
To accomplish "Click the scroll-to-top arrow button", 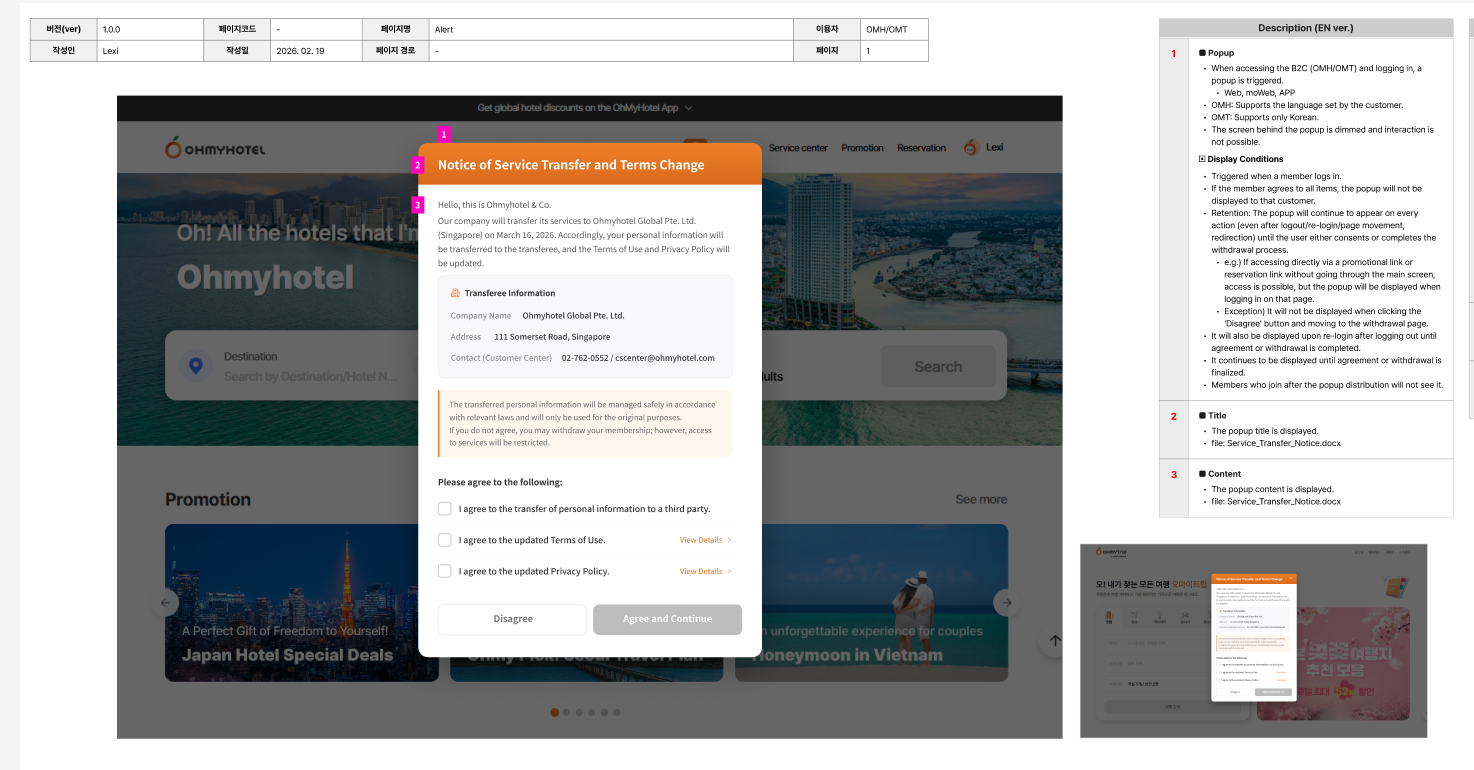I will point(1052,642).
